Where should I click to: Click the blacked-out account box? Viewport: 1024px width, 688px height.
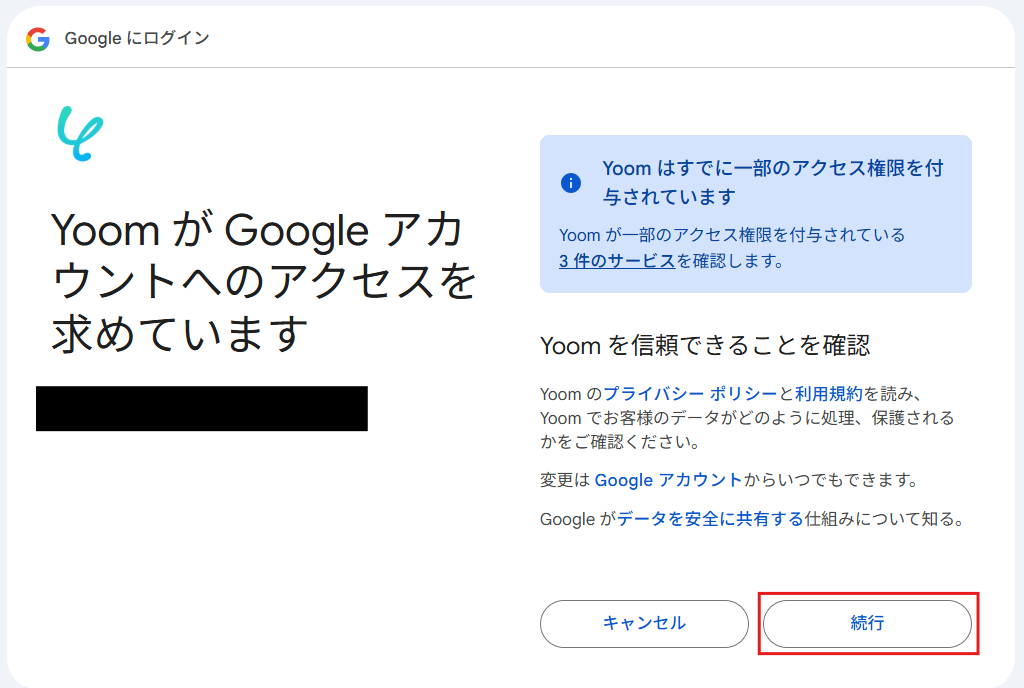tap(202, 408)
